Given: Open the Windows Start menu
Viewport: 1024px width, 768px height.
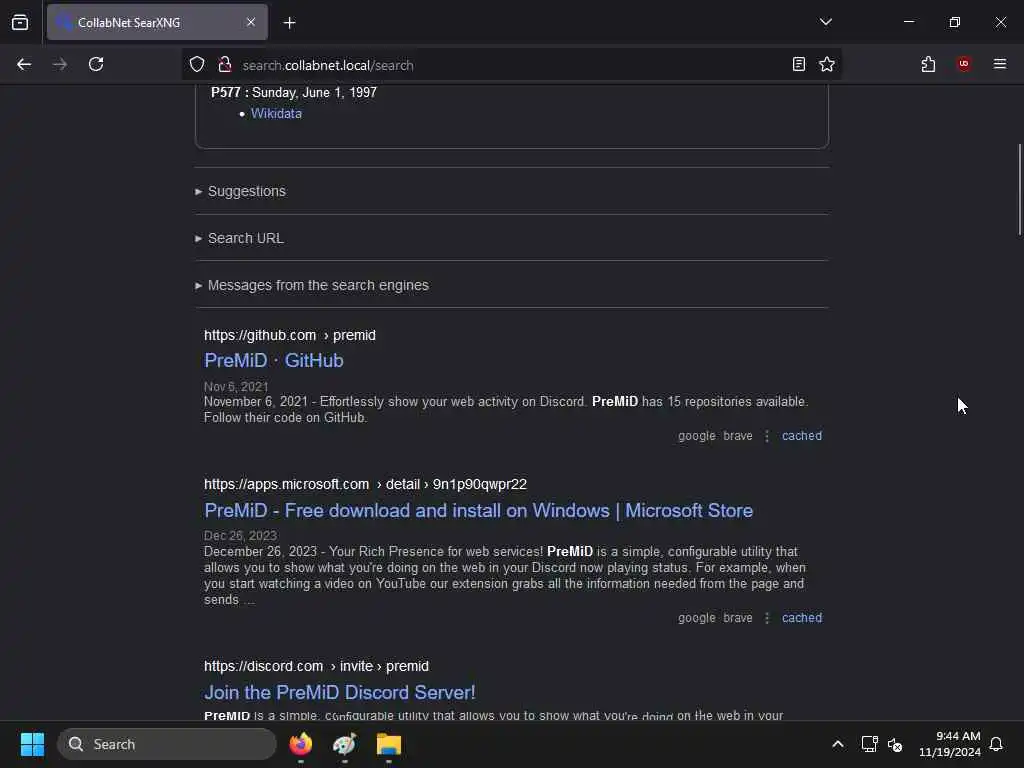Looking at the screenshot, I should [32, 744].
